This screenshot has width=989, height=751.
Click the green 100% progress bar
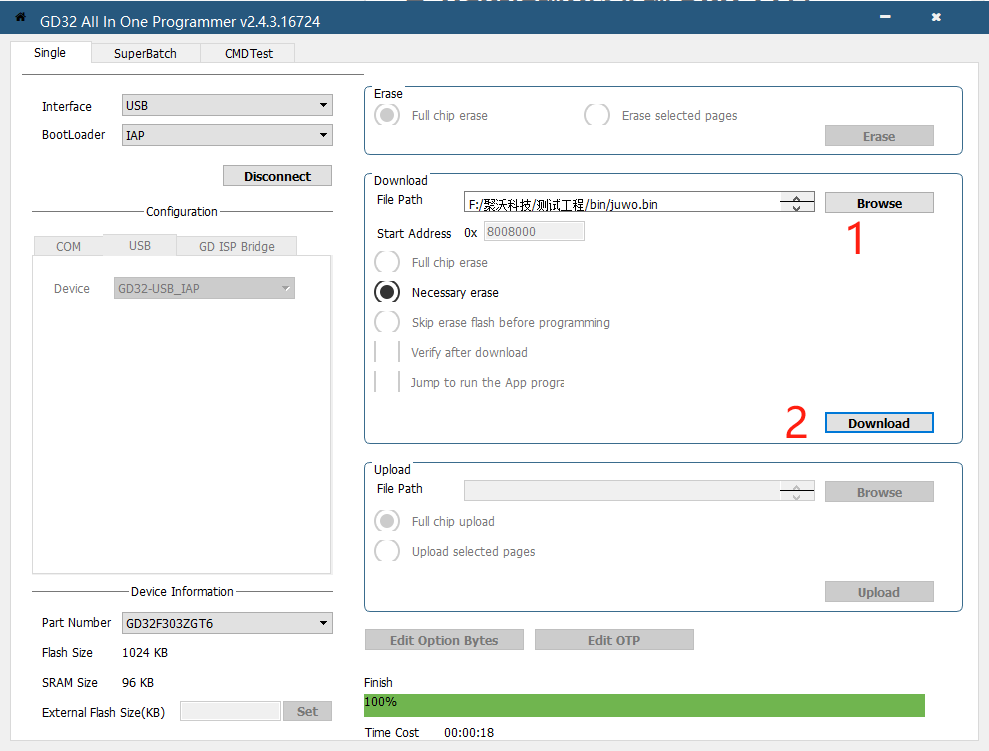[644, 706]
